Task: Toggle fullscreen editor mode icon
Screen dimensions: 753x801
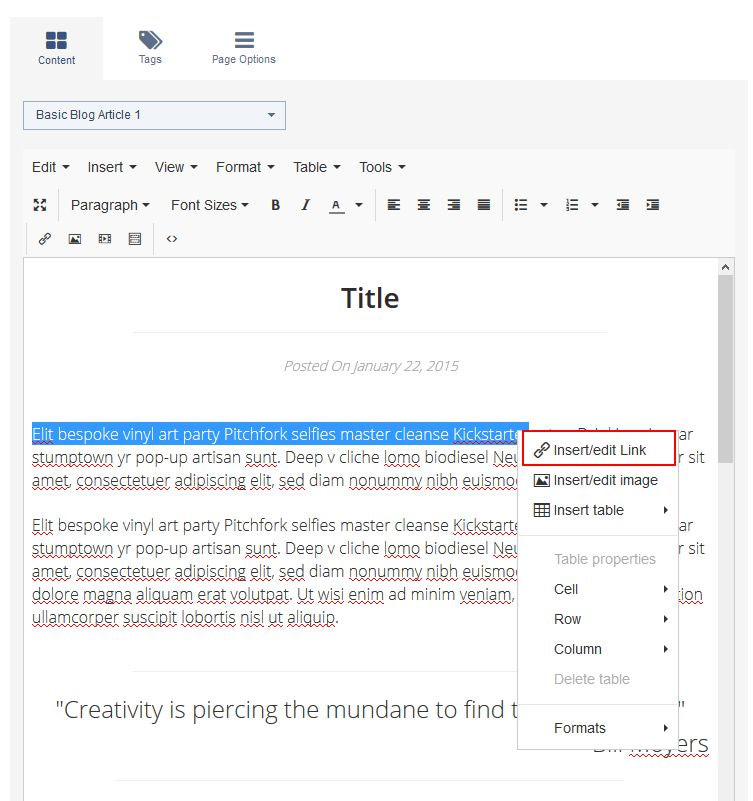Action: (x=40, y=205)
